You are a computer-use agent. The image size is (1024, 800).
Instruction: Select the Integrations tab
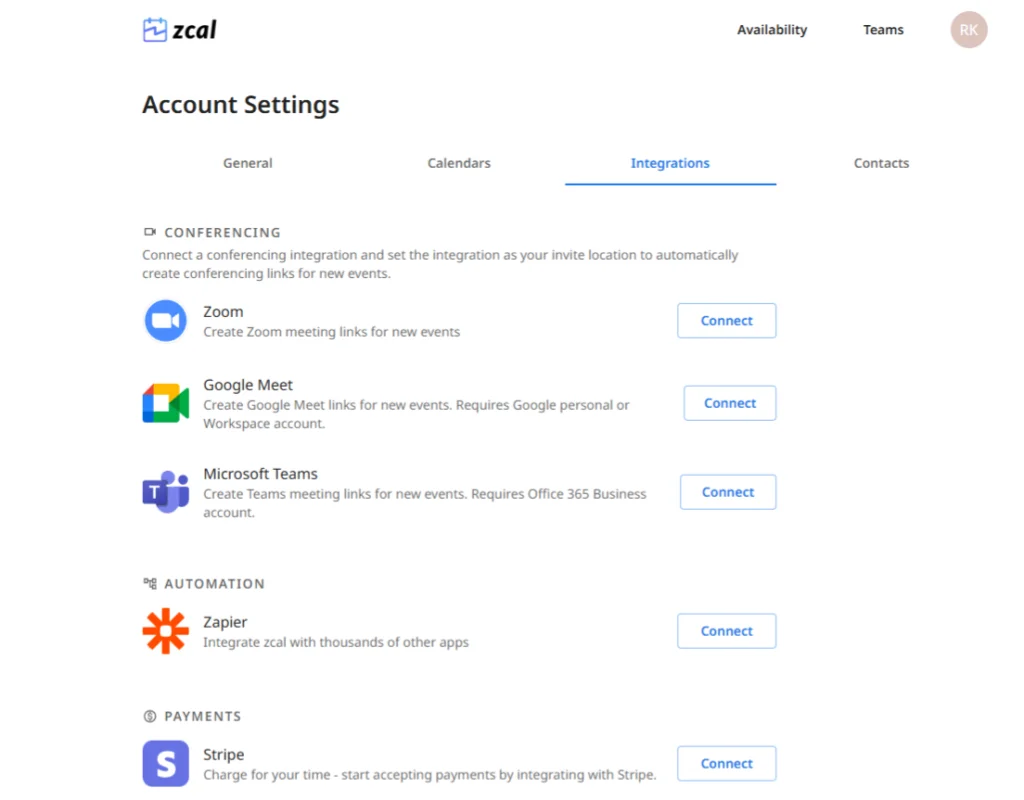670,163
